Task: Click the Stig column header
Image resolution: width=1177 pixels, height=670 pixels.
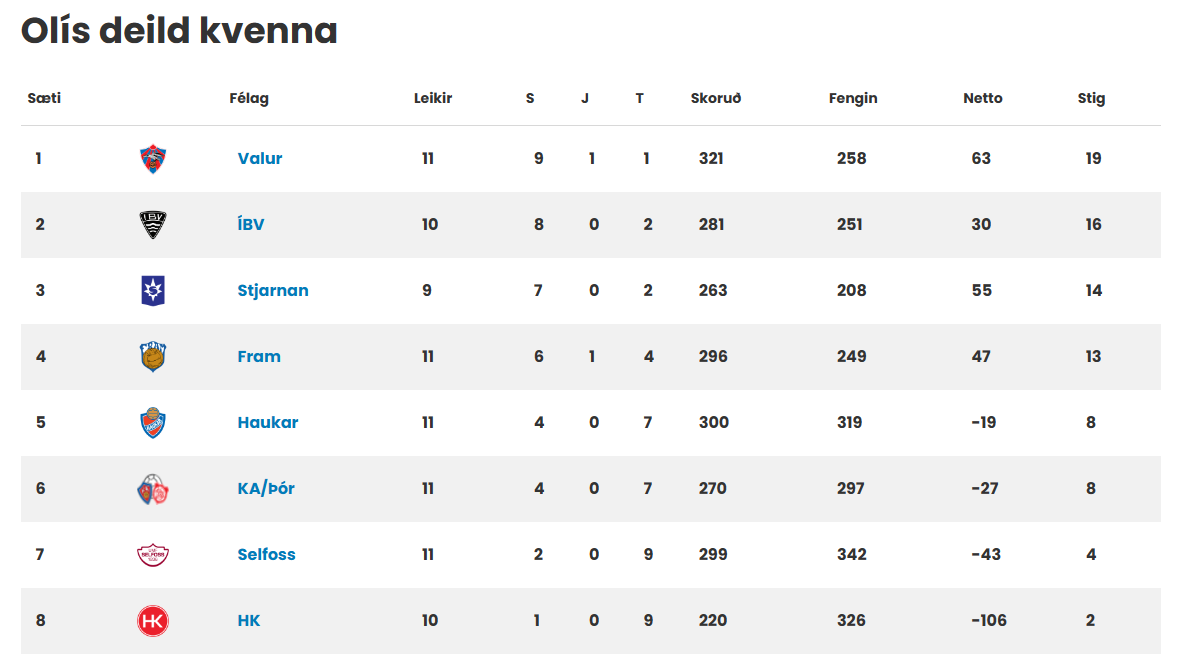Action: (x=1091, y=98)
